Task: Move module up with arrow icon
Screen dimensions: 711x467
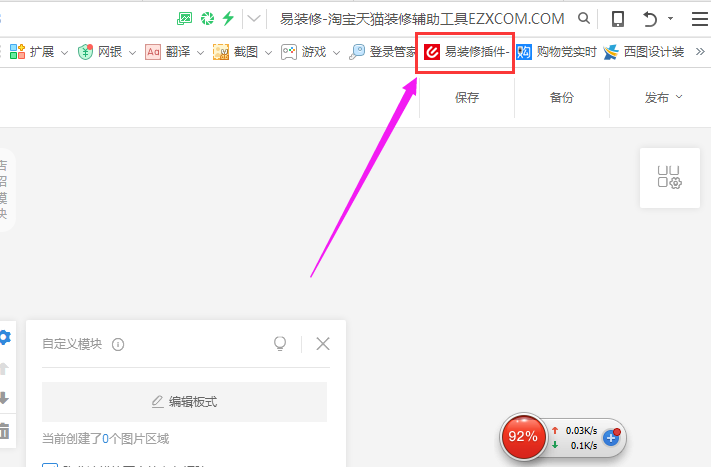Action: (4, 368)
